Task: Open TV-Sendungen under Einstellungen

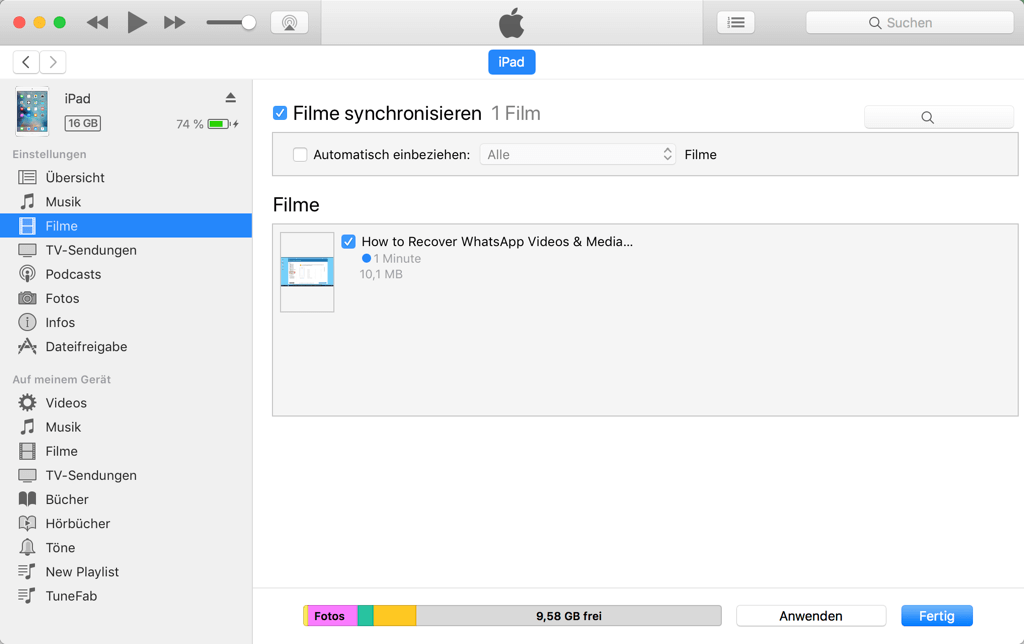Action: click(x=126, y=250)
